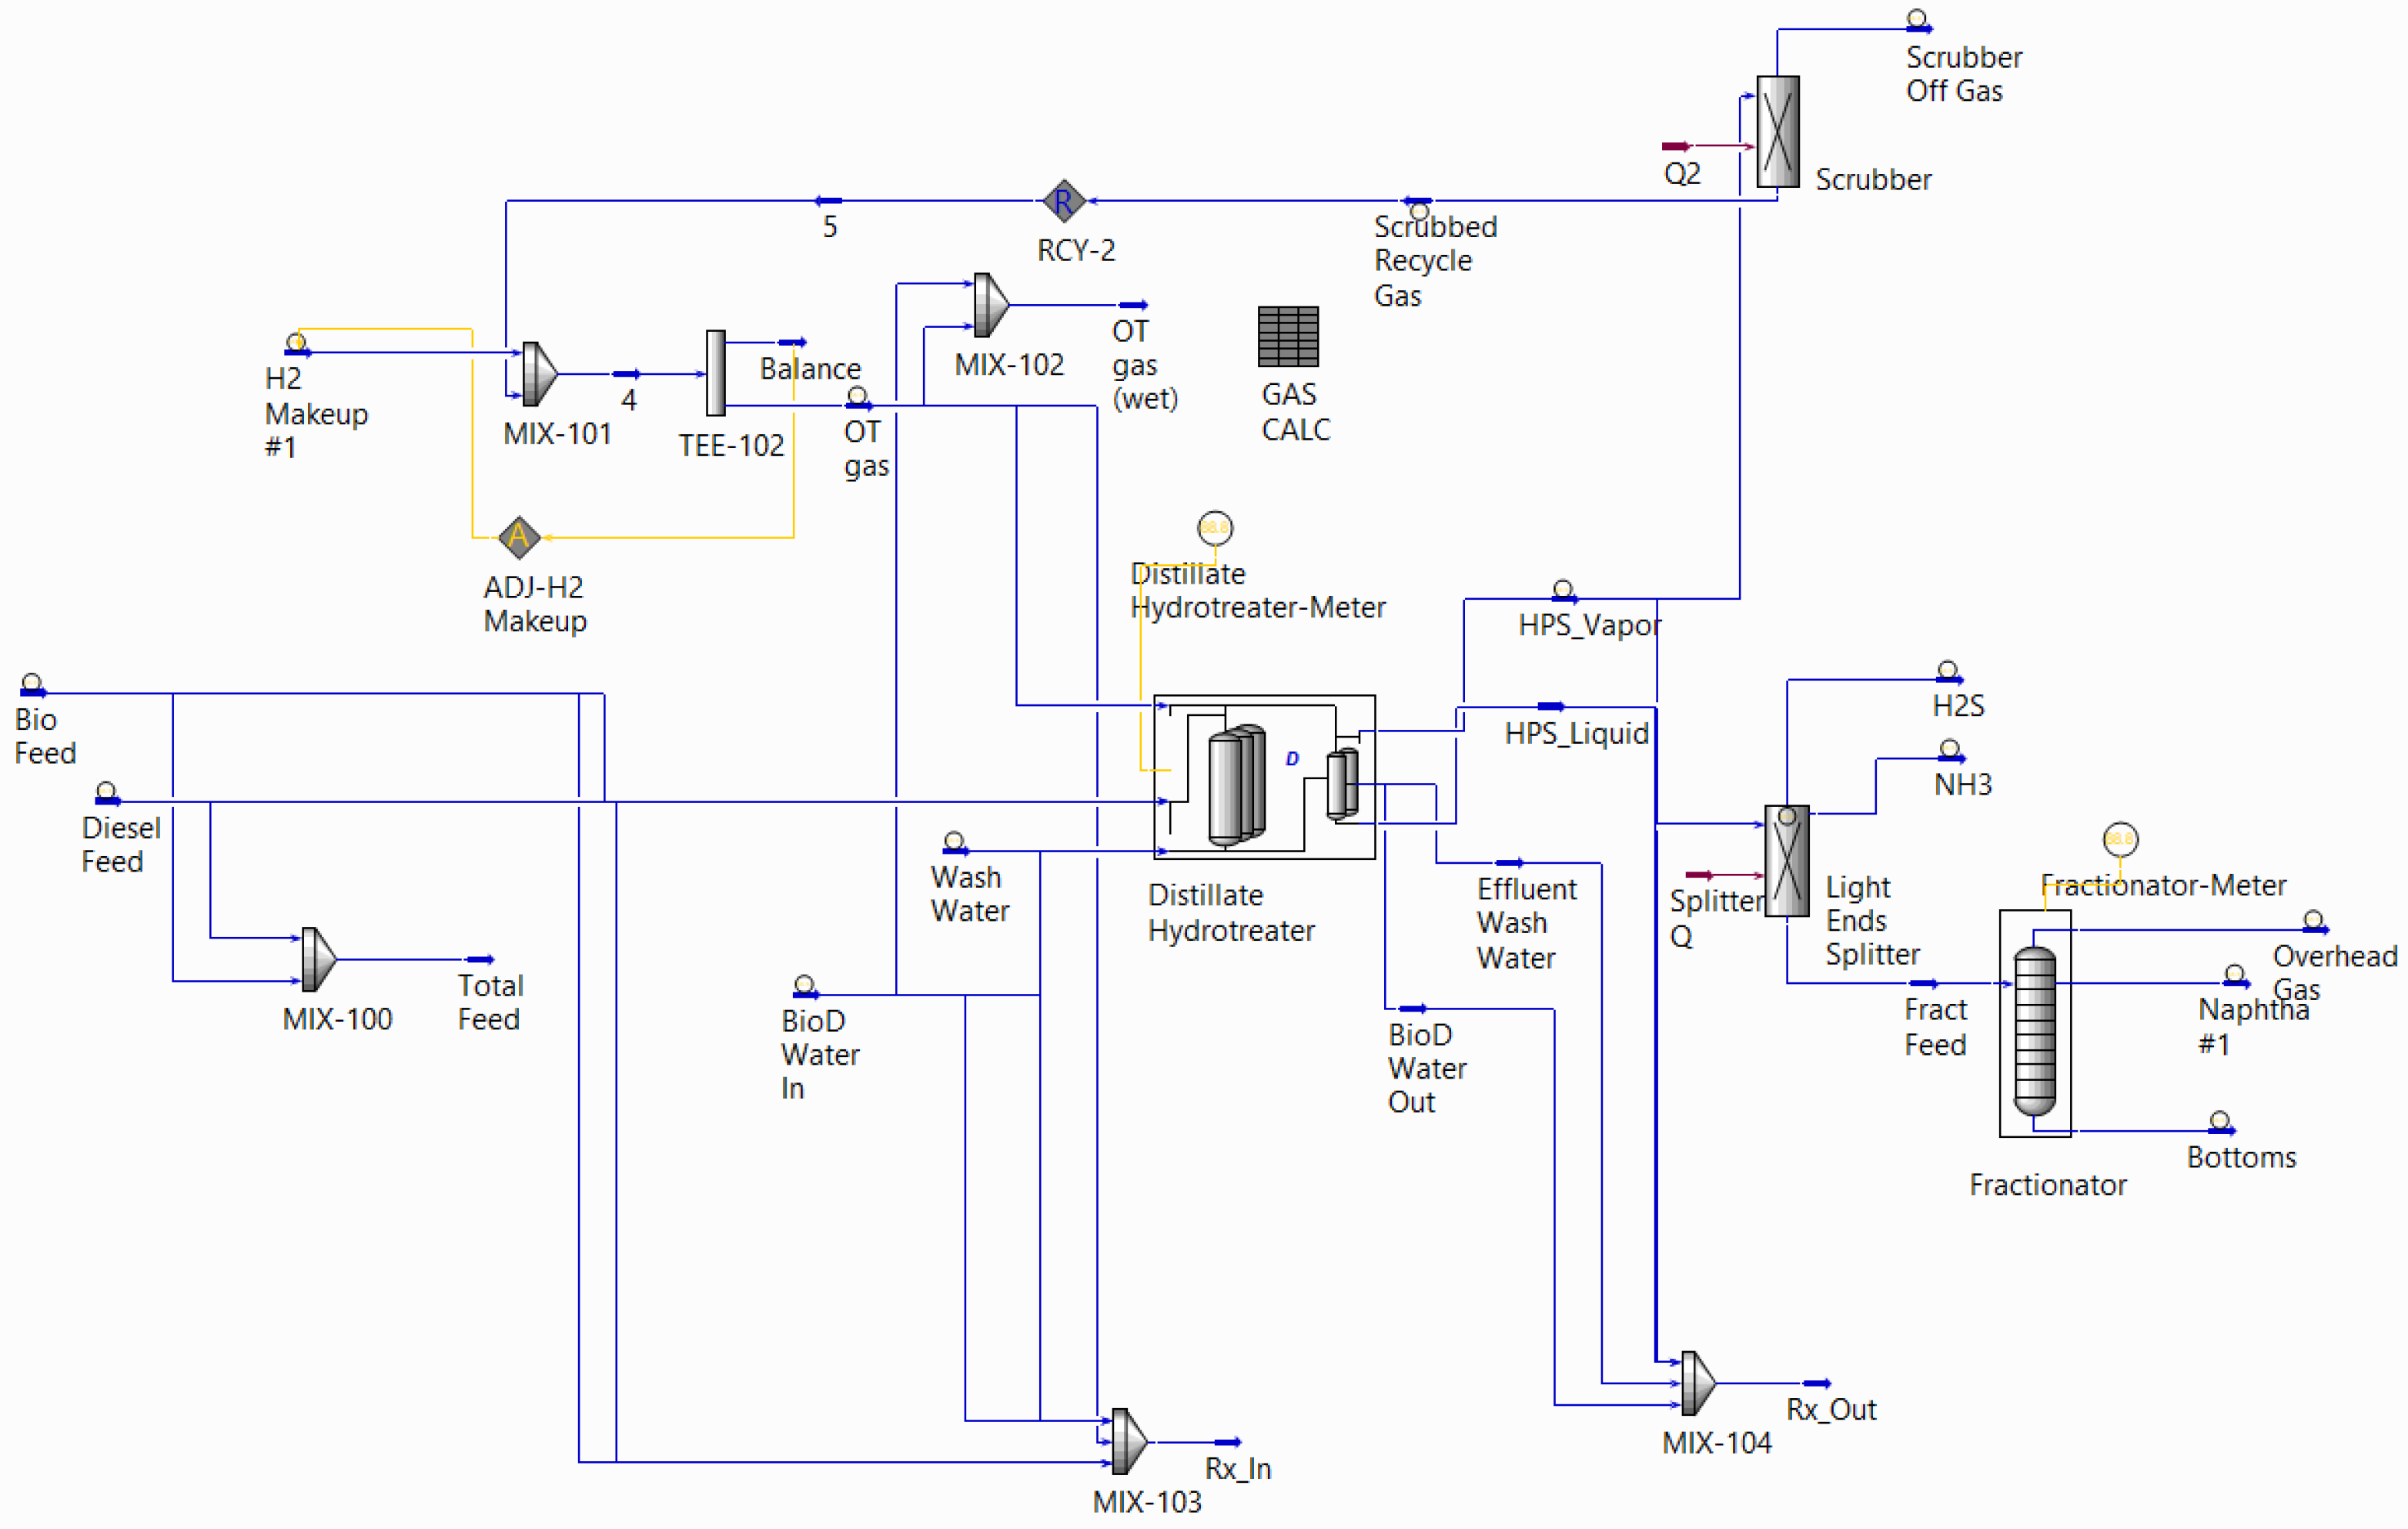Click the Light Ends Splitter unit

(1787, 861)
